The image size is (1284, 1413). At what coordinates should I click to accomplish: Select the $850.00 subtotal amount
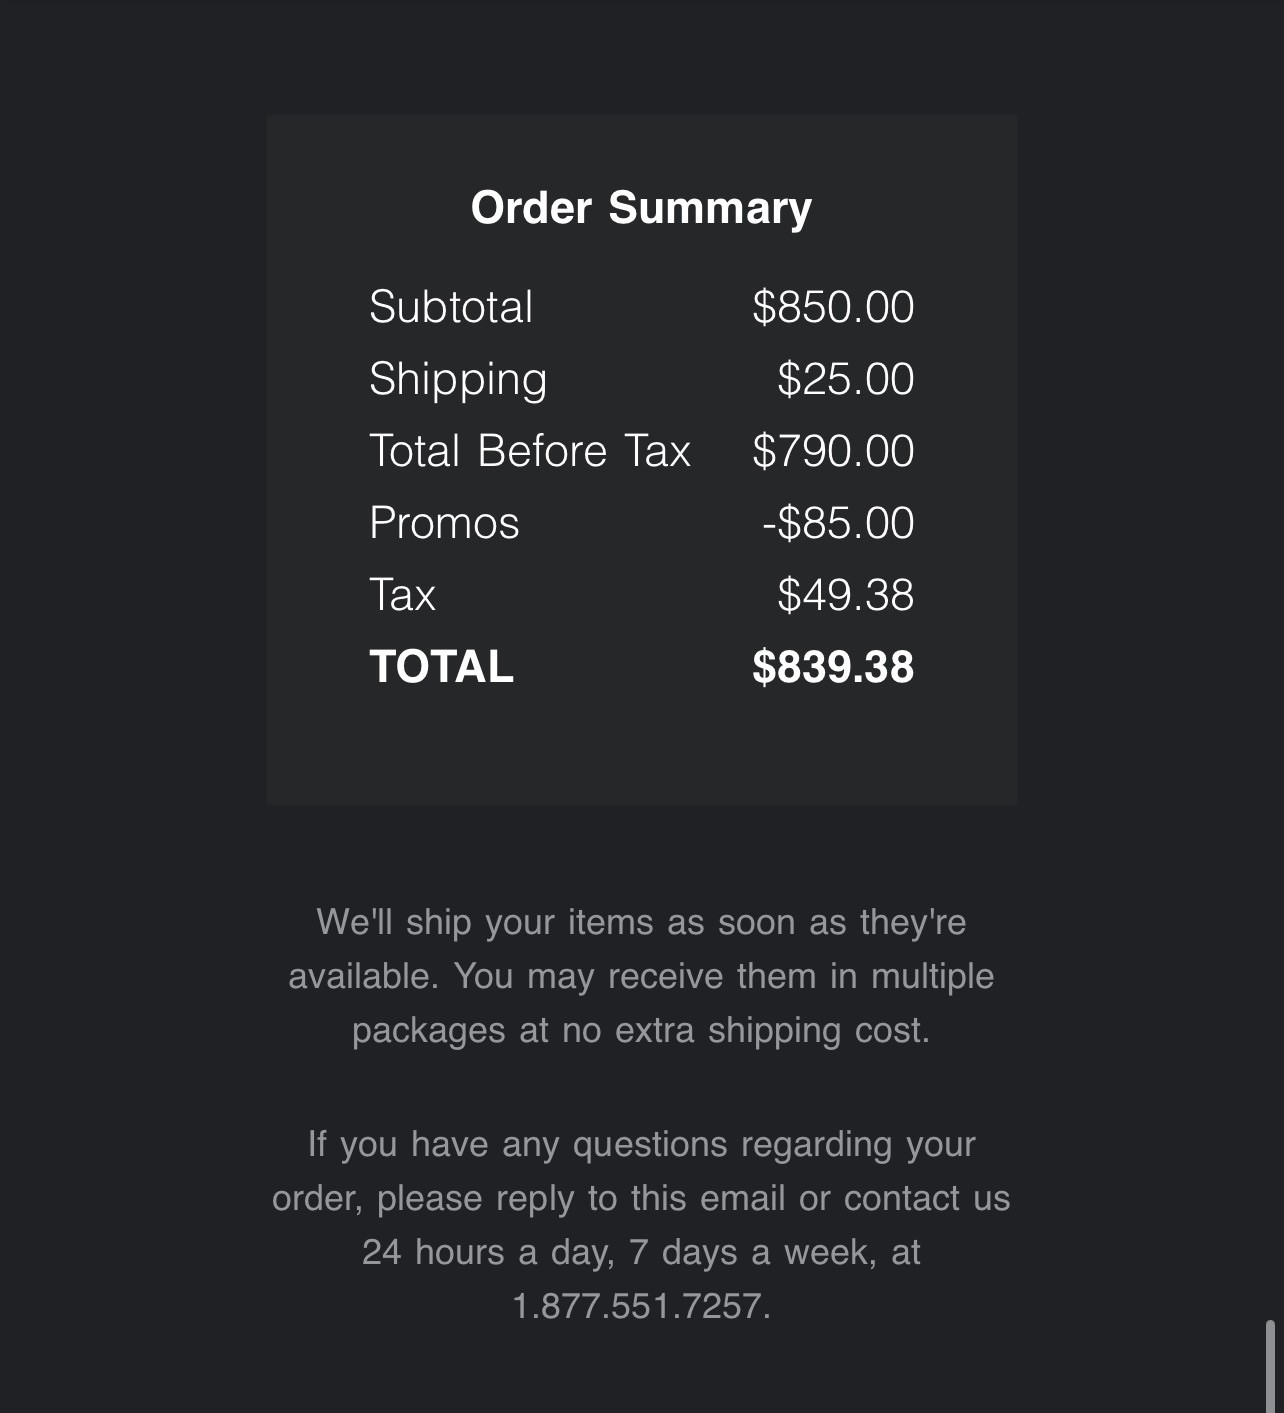coord(833,307)
